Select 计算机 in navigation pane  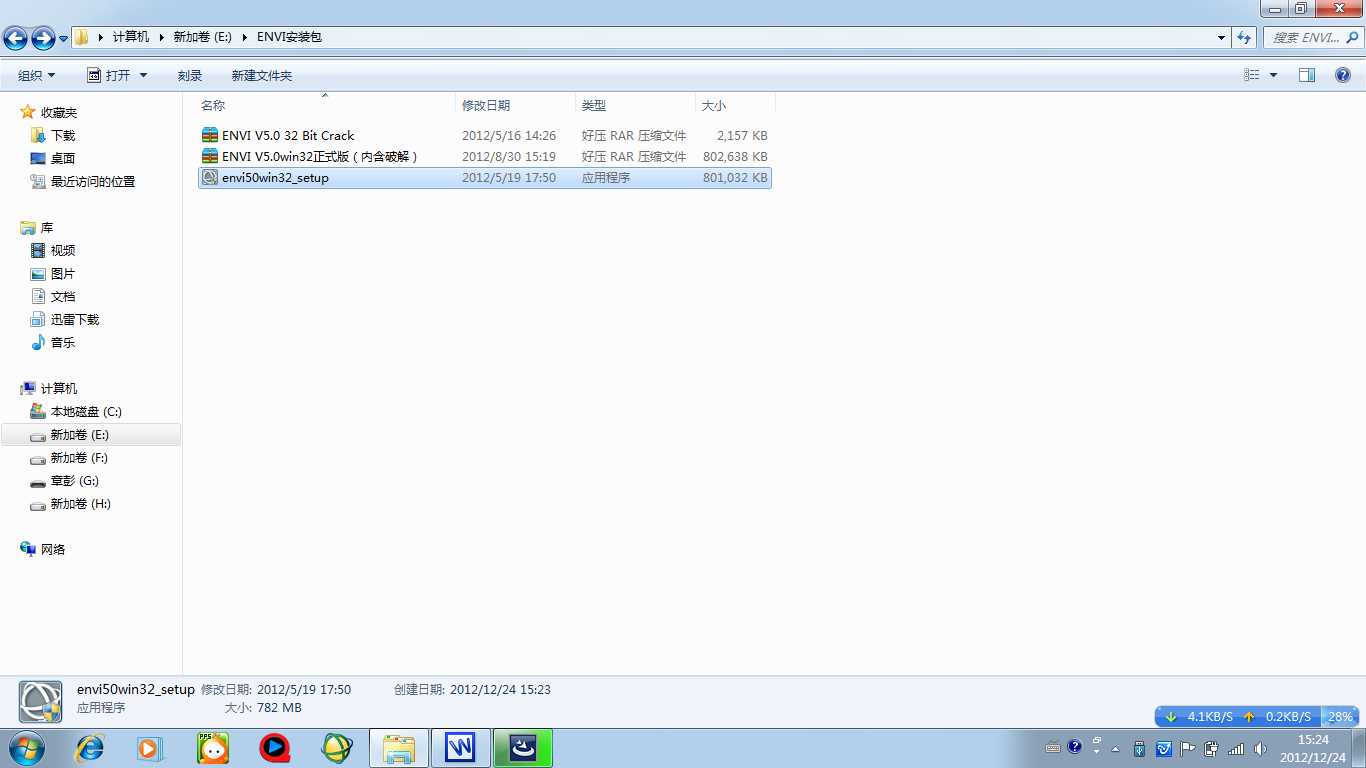(x=59, y=389)
